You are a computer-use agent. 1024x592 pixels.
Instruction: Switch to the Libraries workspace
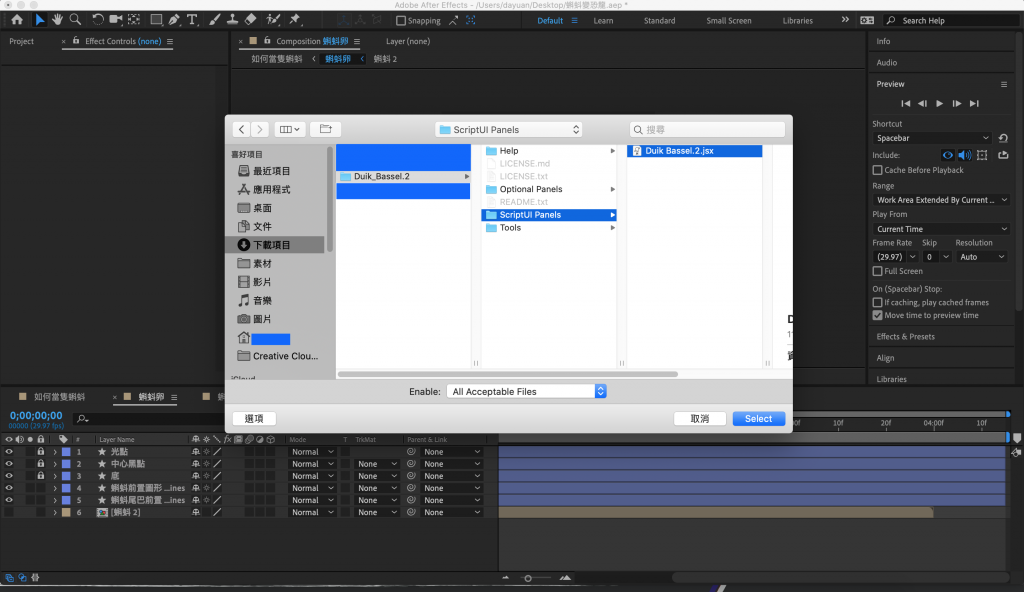[x=797, y=21]
